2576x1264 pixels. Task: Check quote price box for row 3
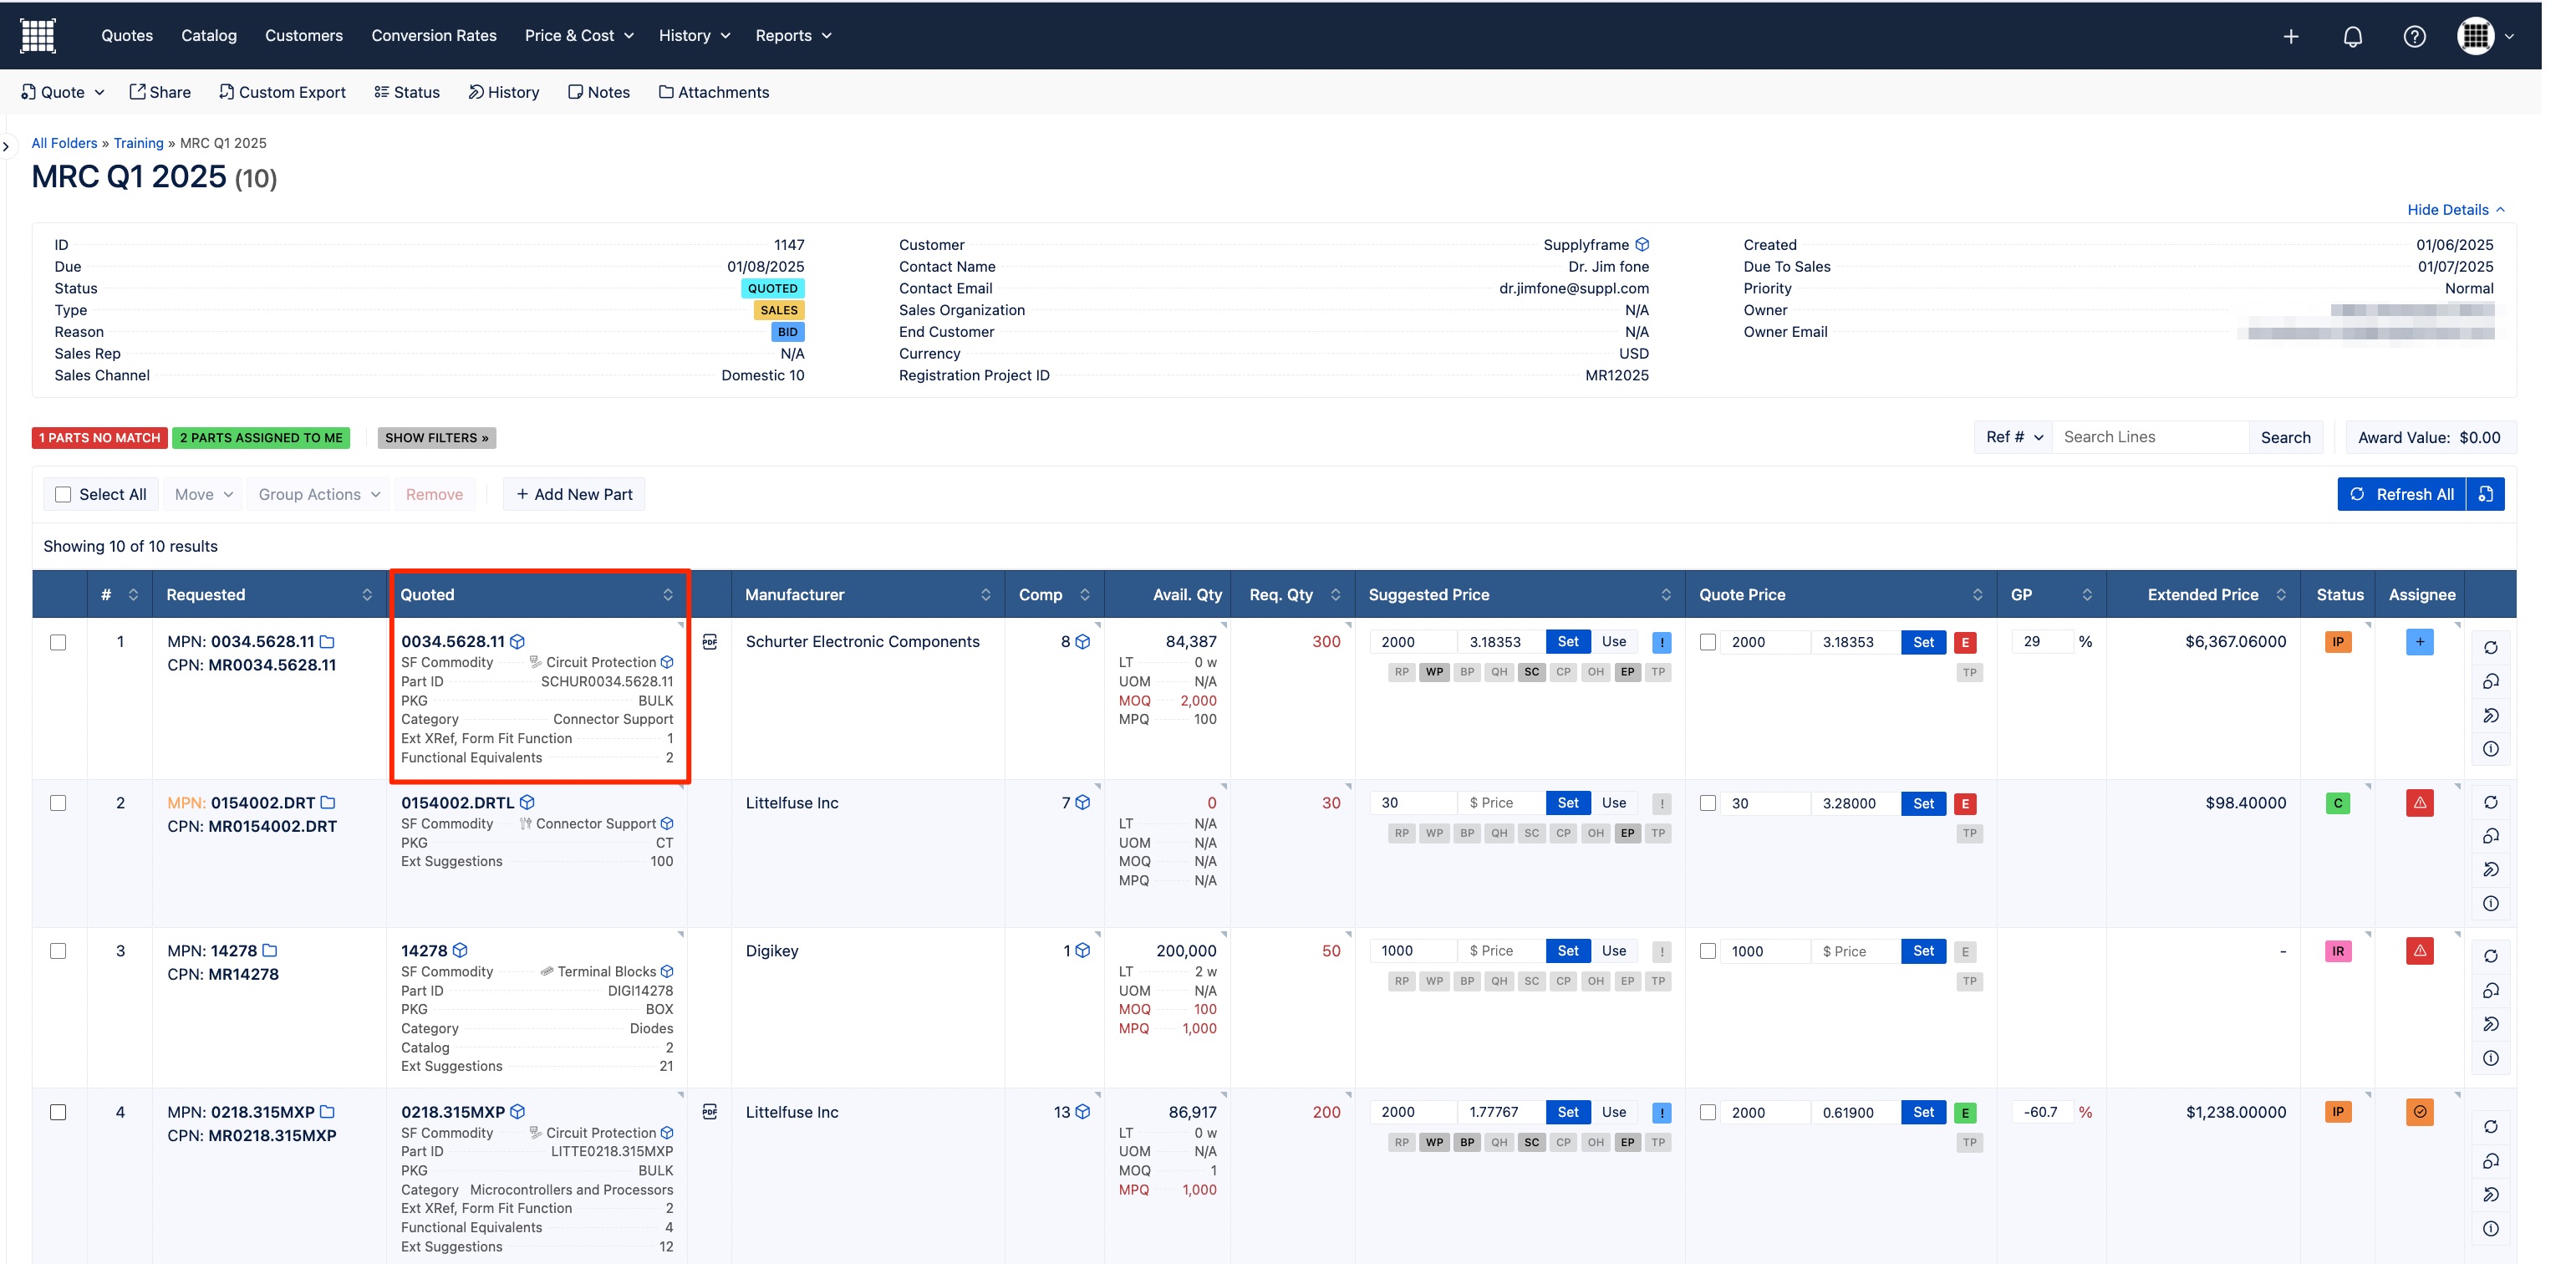tap(1708, 951)
